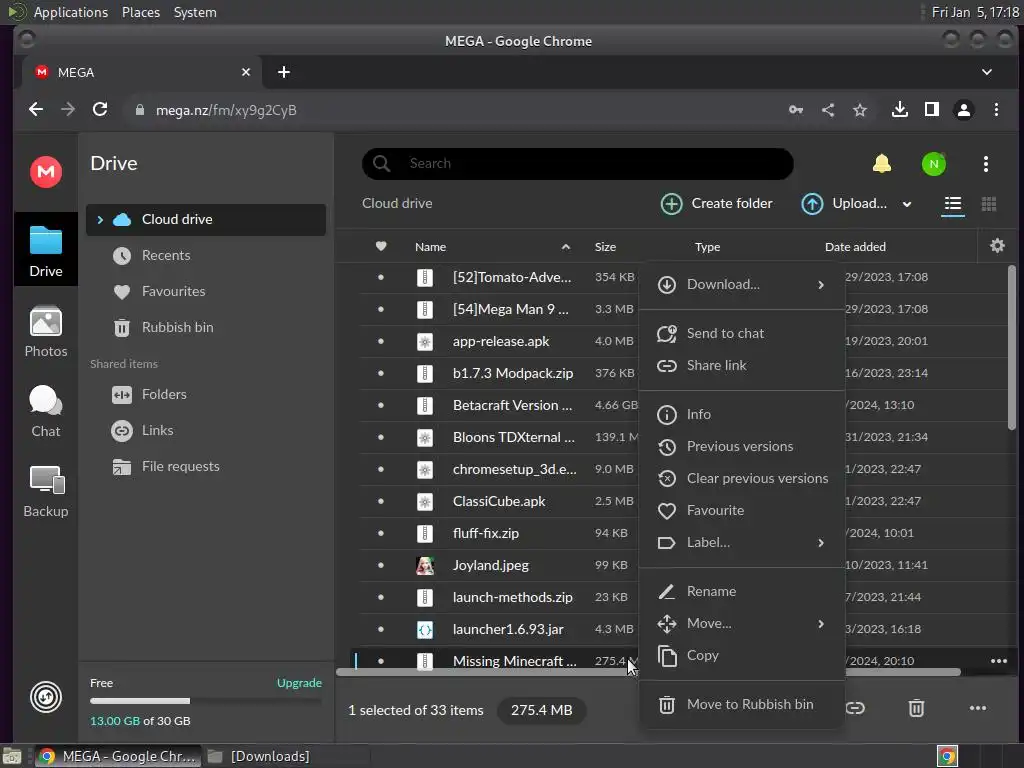
Task: Select Share link menu item
Action: click(742, 365)
